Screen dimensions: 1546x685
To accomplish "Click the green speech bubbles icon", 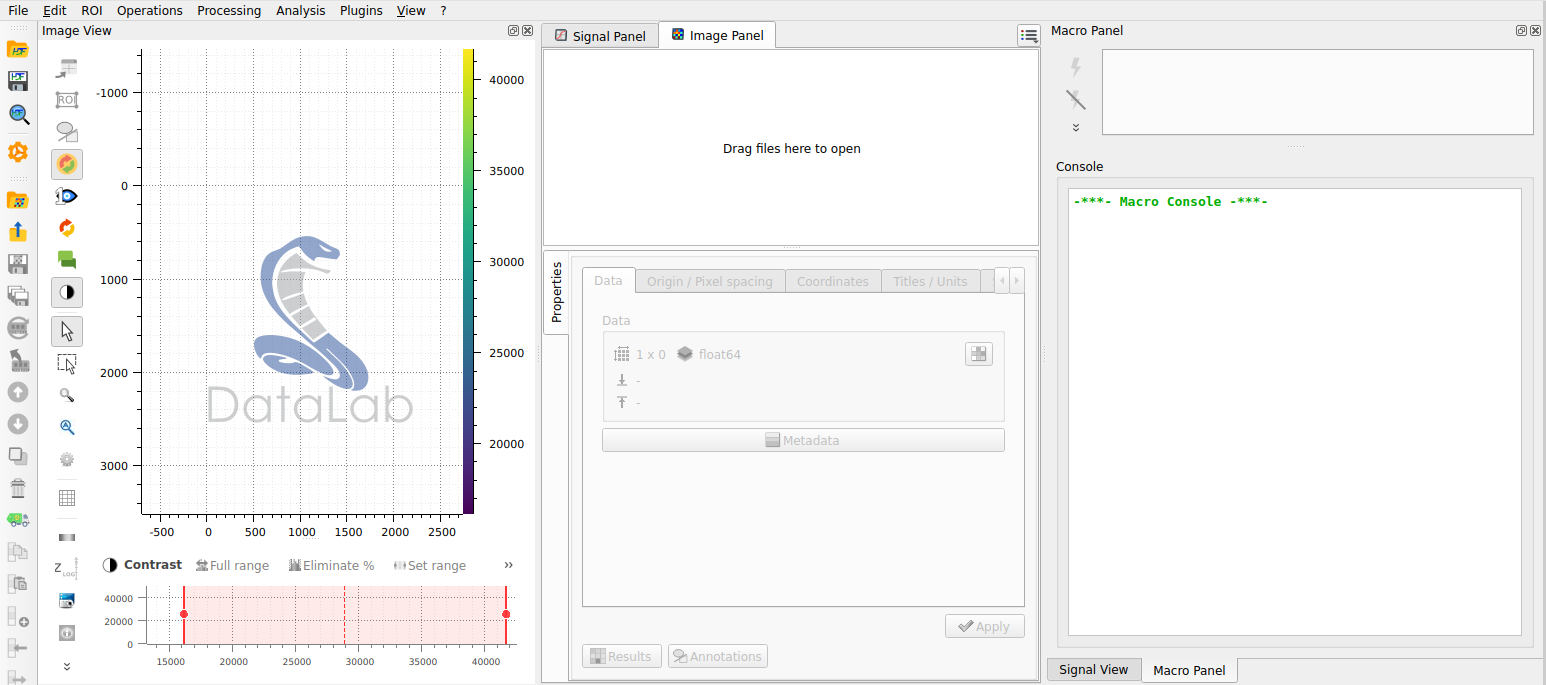I will (67, 260).
